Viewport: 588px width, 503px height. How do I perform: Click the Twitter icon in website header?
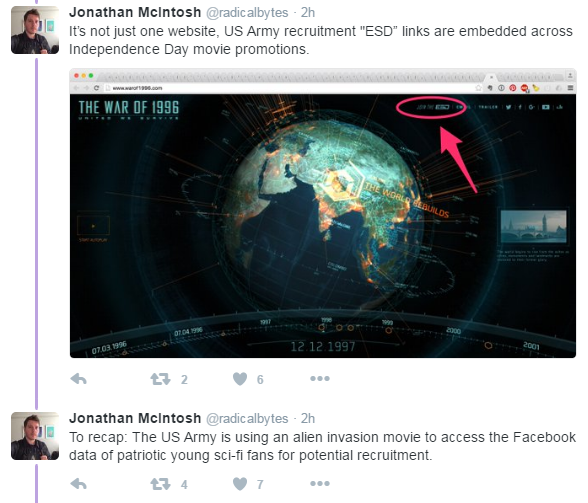click(508, 107)
